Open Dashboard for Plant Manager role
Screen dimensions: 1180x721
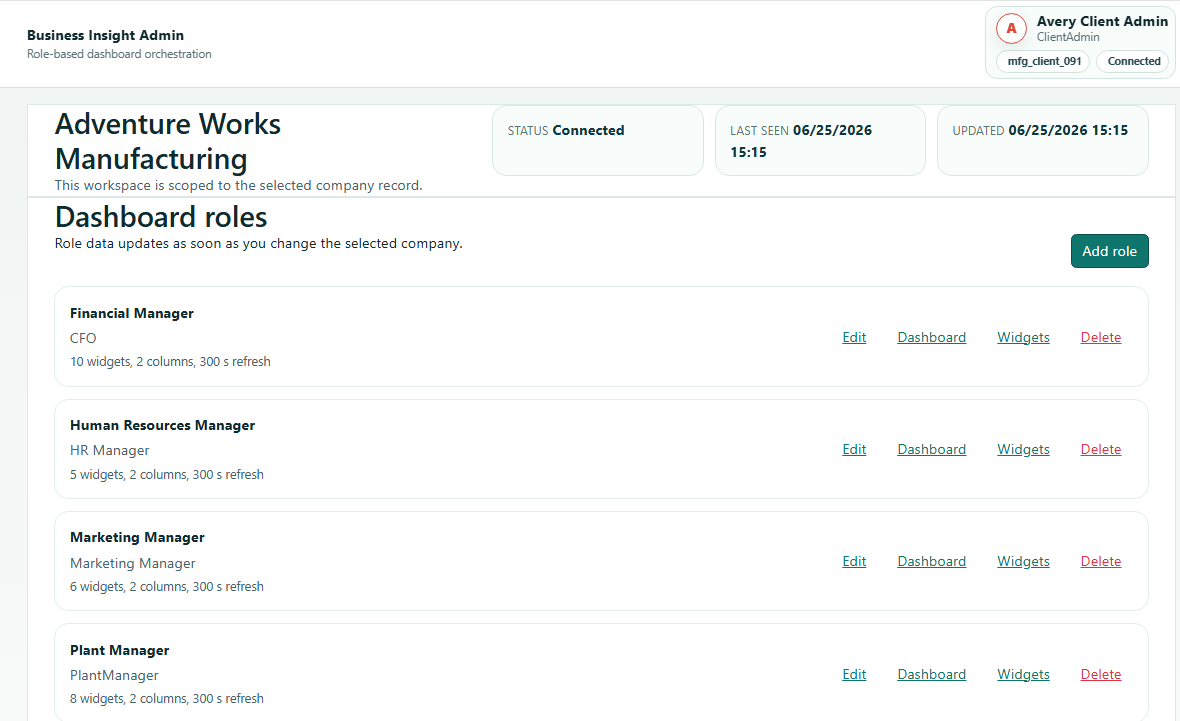click(931, 674)
